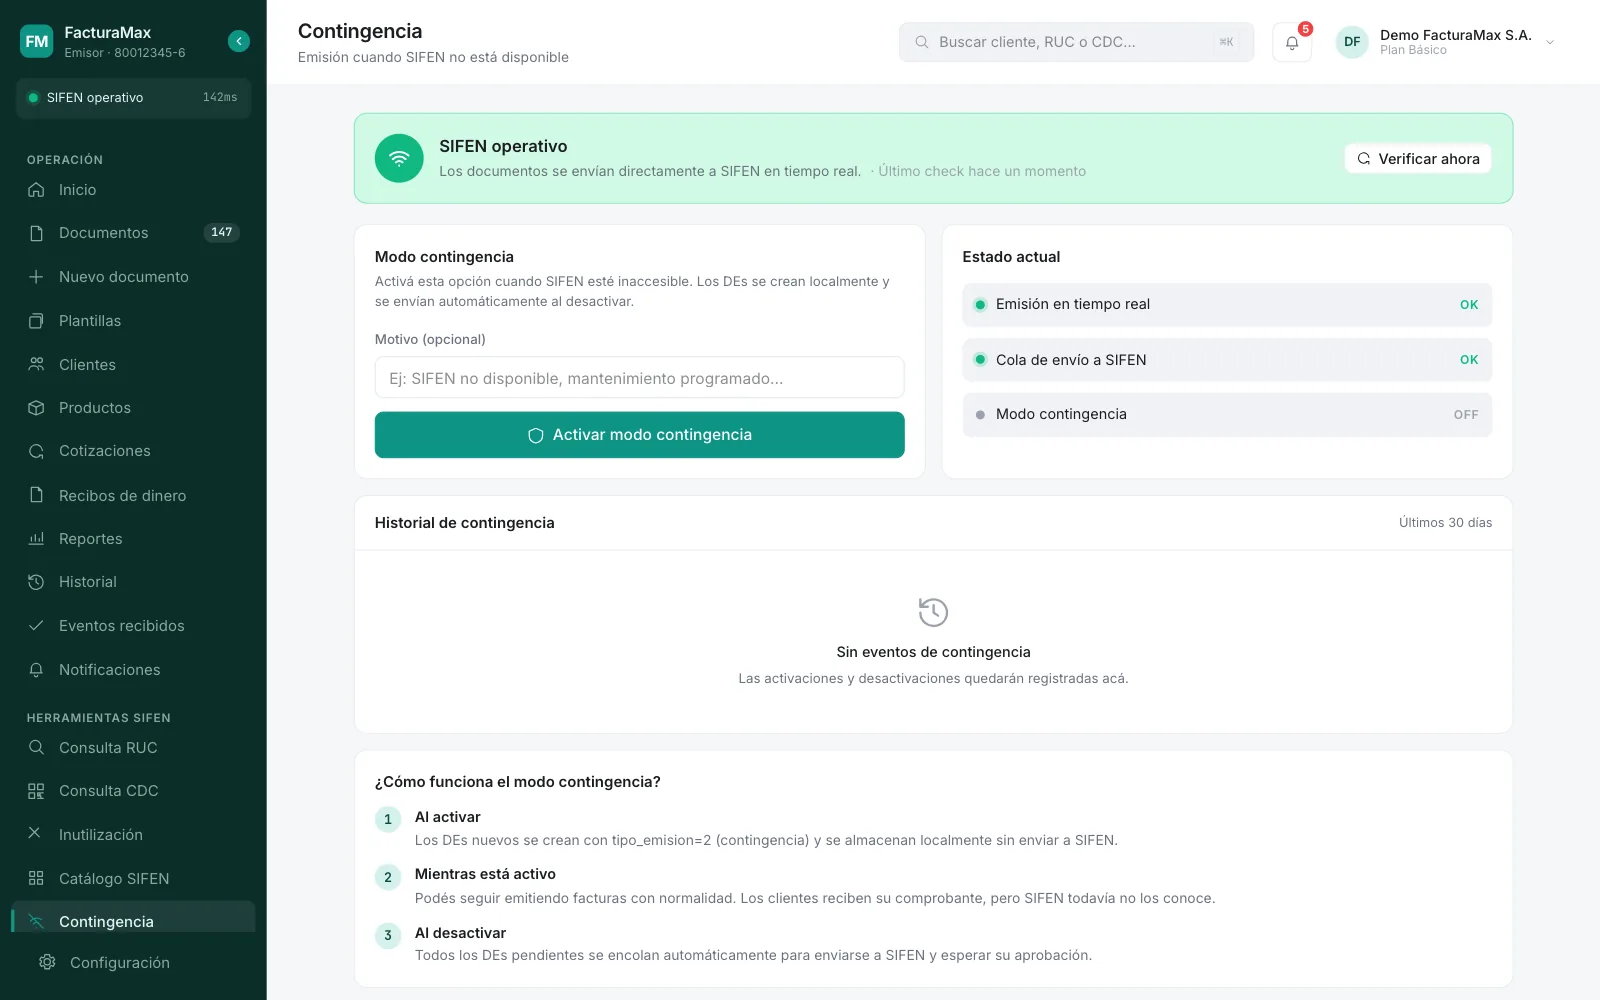1600x1000 pixels.
Task: Click the Productos box icon
Action: pyautogui.click(x=36, y=408)
